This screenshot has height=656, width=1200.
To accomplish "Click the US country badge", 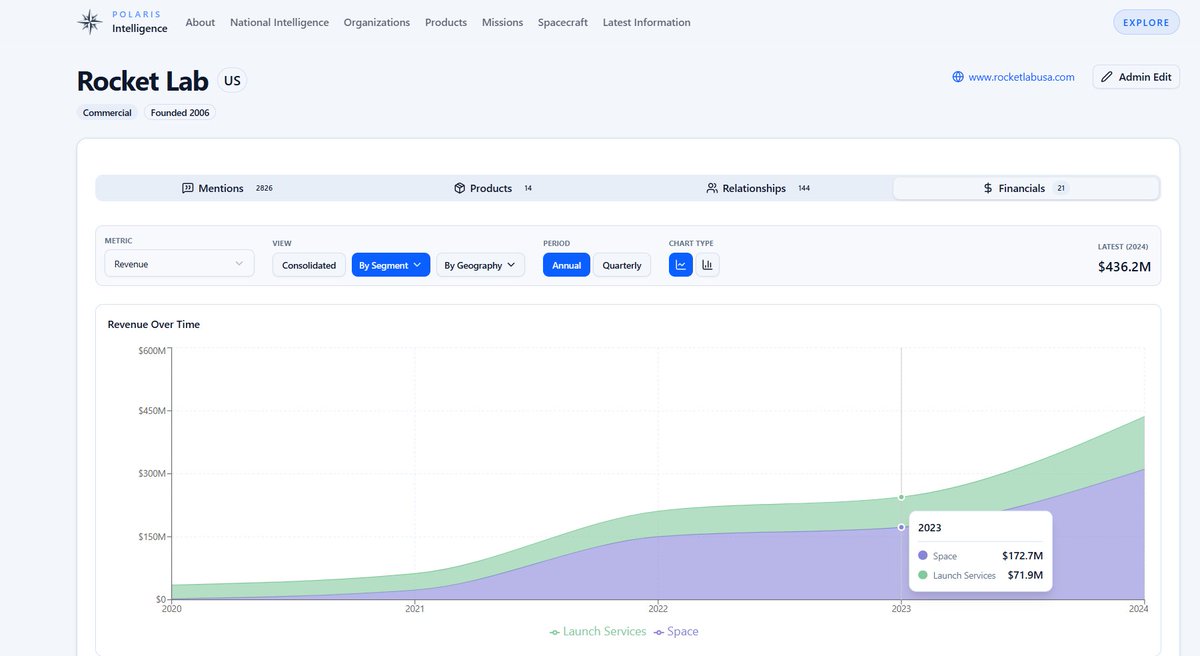I will tap(231, 80).
